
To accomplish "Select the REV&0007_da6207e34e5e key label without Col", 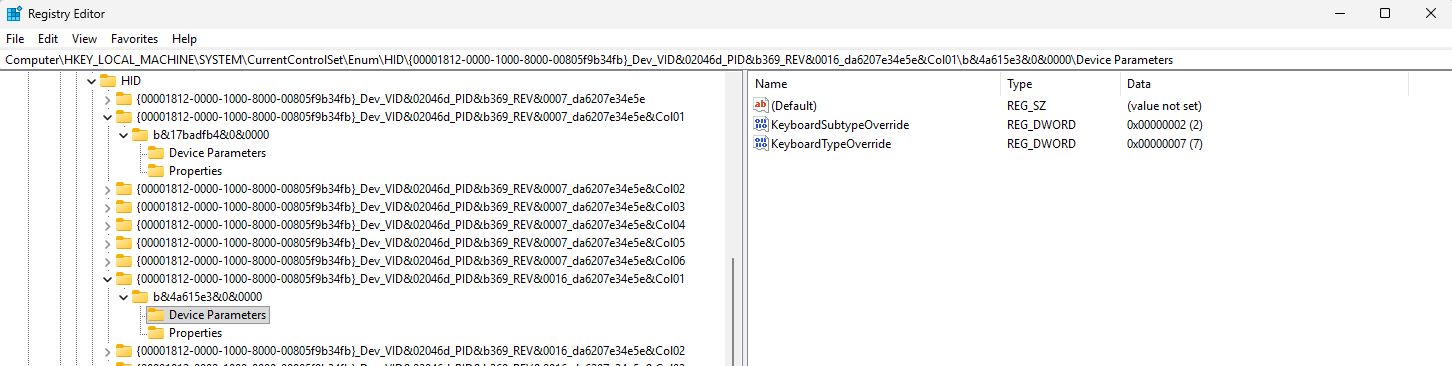I will click(x=391, y=98).
